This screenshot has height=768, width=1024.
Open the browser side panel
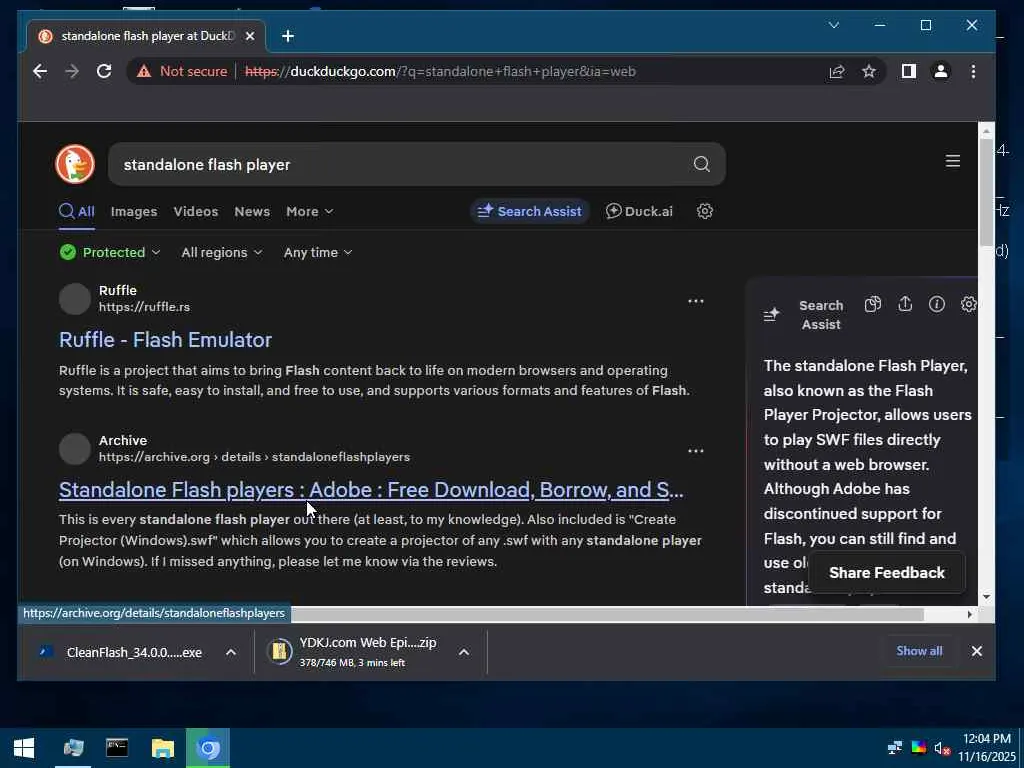(x=908, y=71)
